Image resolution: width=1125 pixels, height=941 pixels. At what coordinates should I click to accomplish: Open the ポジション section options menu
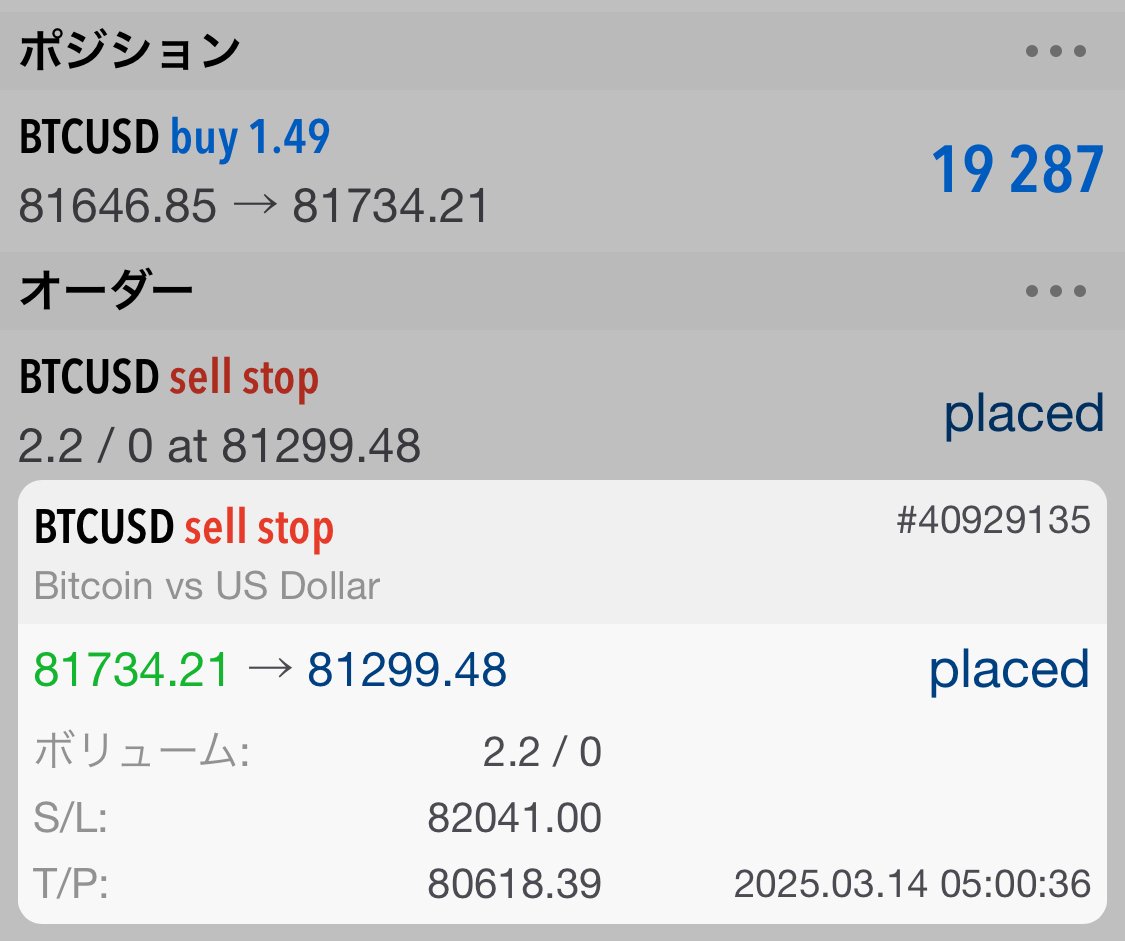click(1053, 50)
